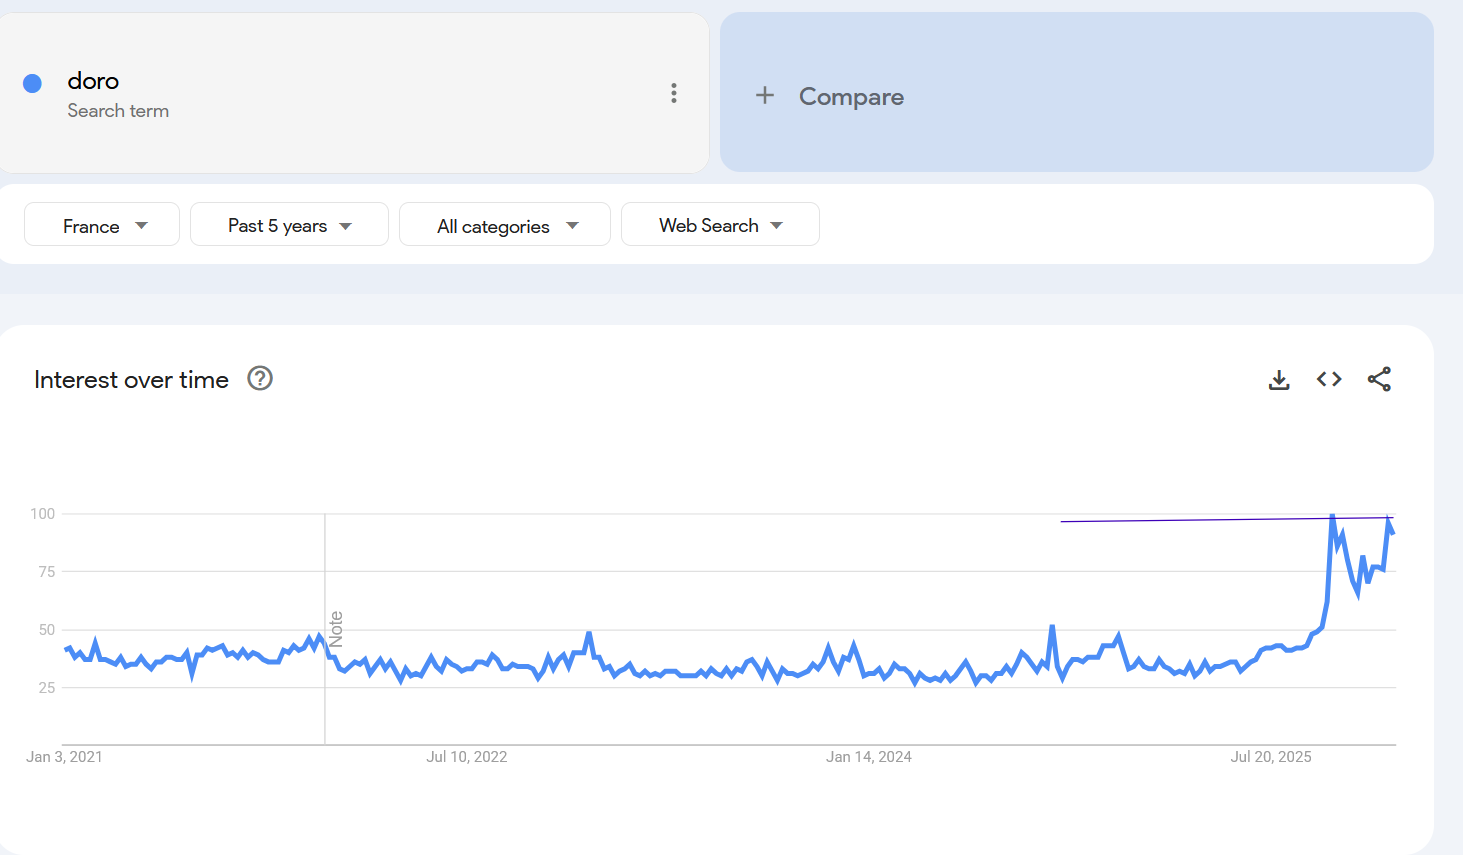Image resolution: width=1463 pixels, height=855 pixels.
Task: Open the three-dot menu for doro
Action: coord(674,93)
